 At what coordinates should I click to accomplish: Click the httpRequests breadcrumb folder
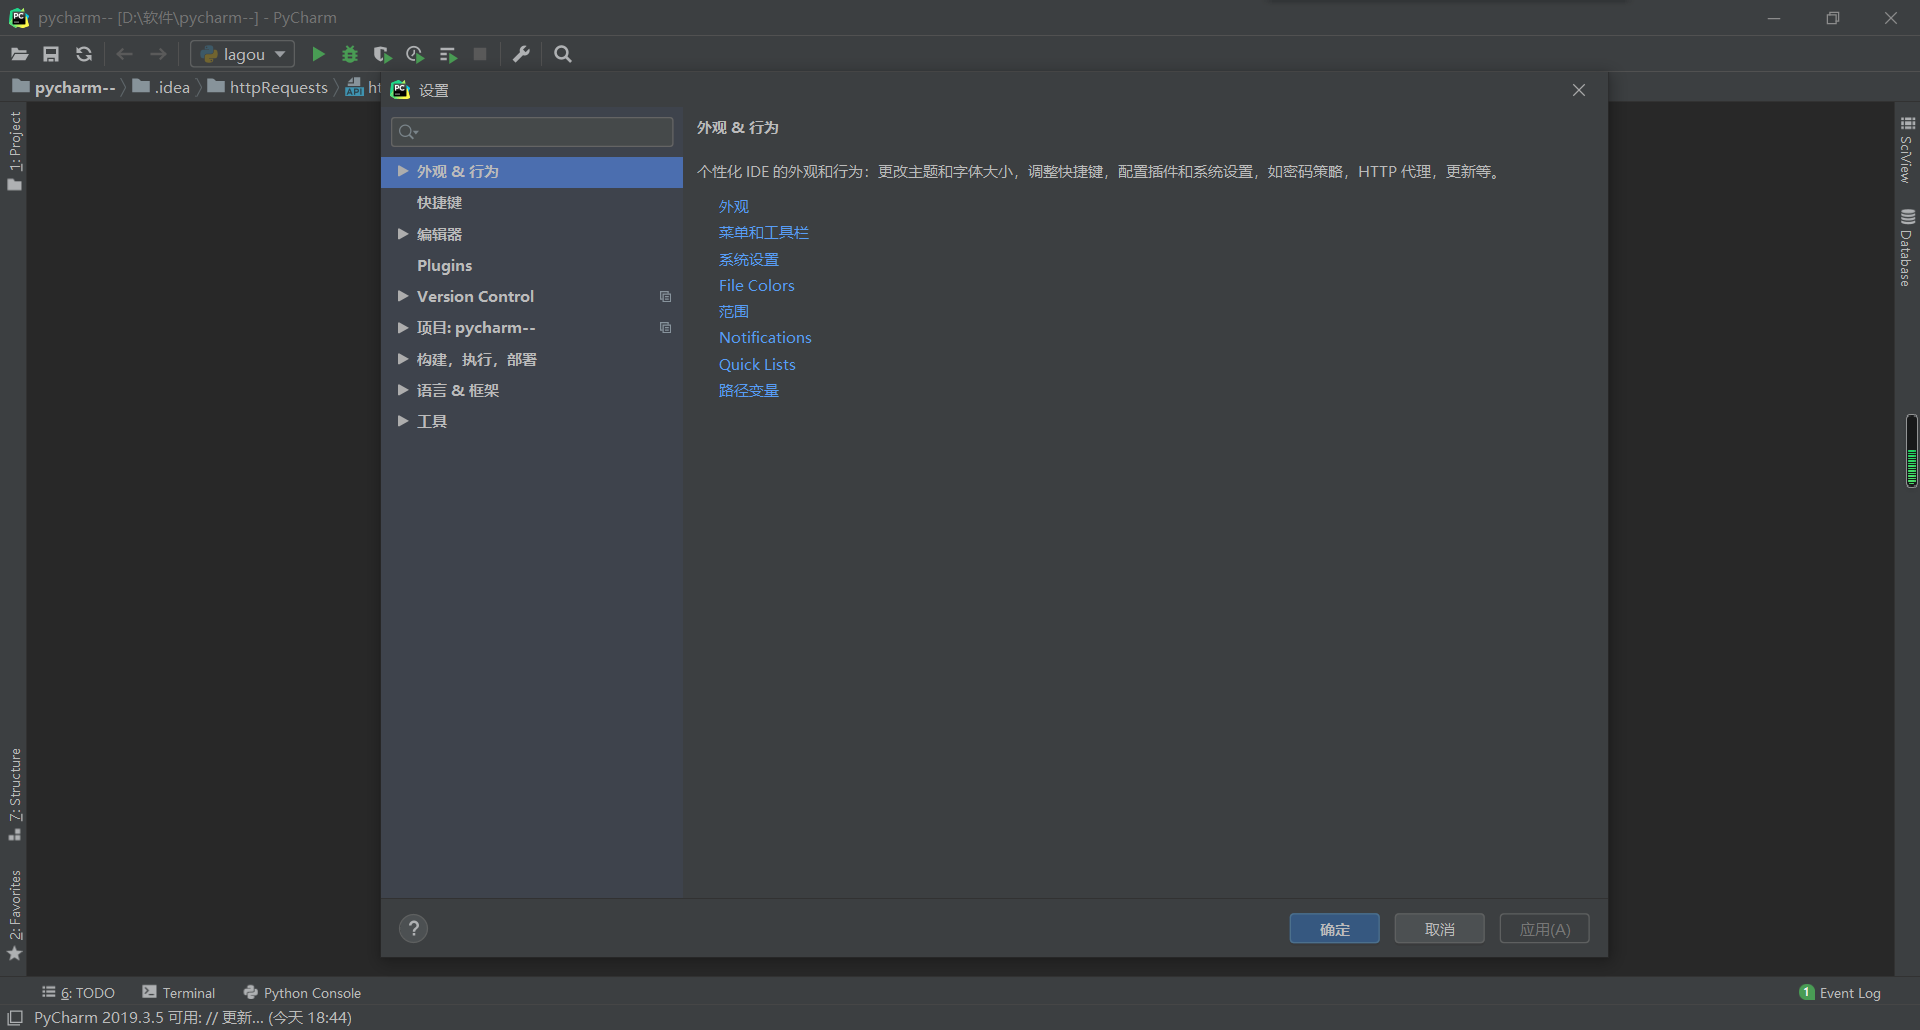[x=268, y=87]
